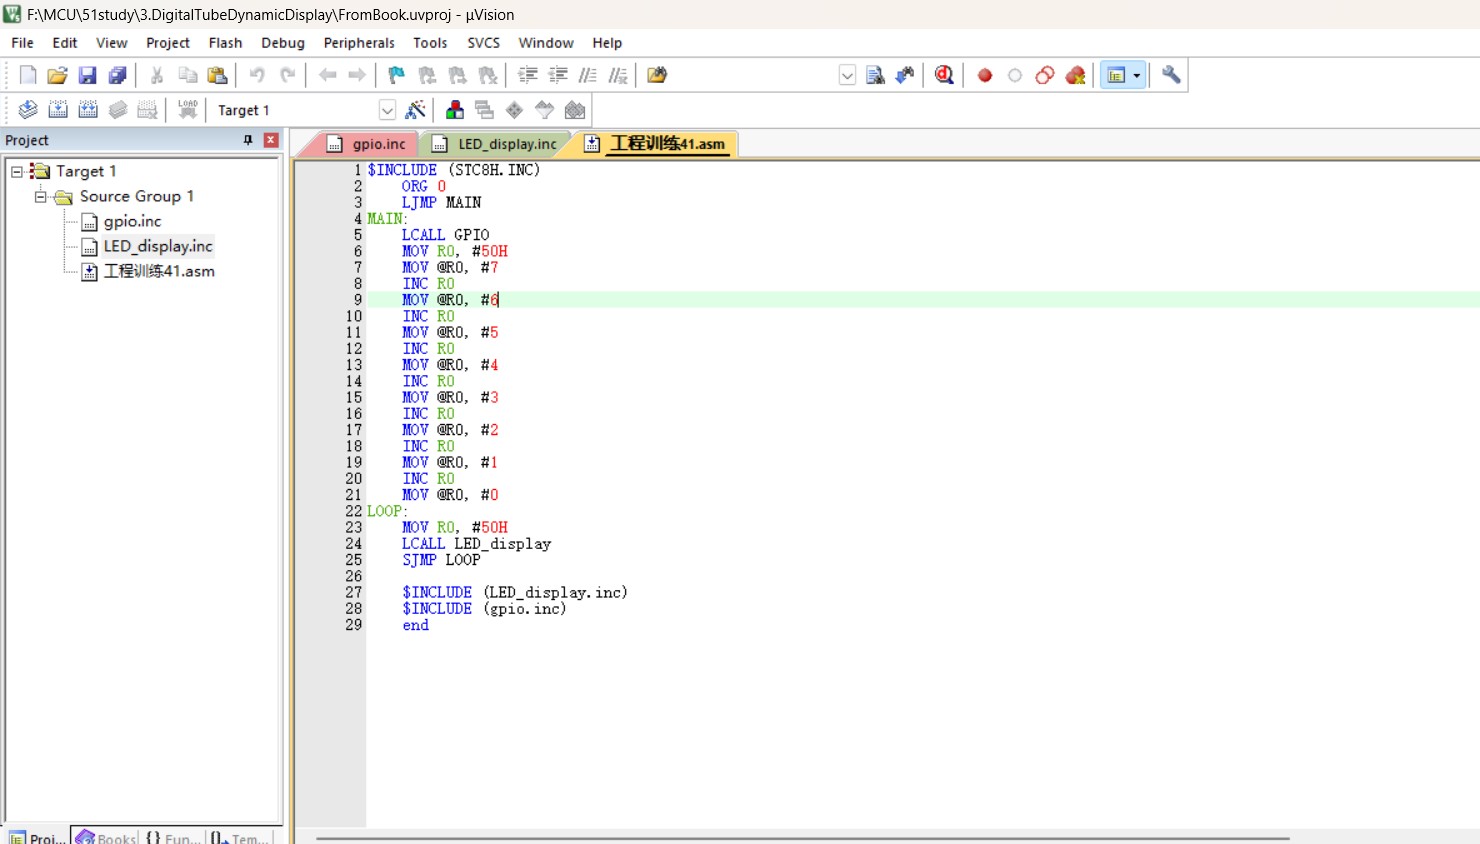Open the SVCS menu
The image size is (1480, 844).
(484, 43)
